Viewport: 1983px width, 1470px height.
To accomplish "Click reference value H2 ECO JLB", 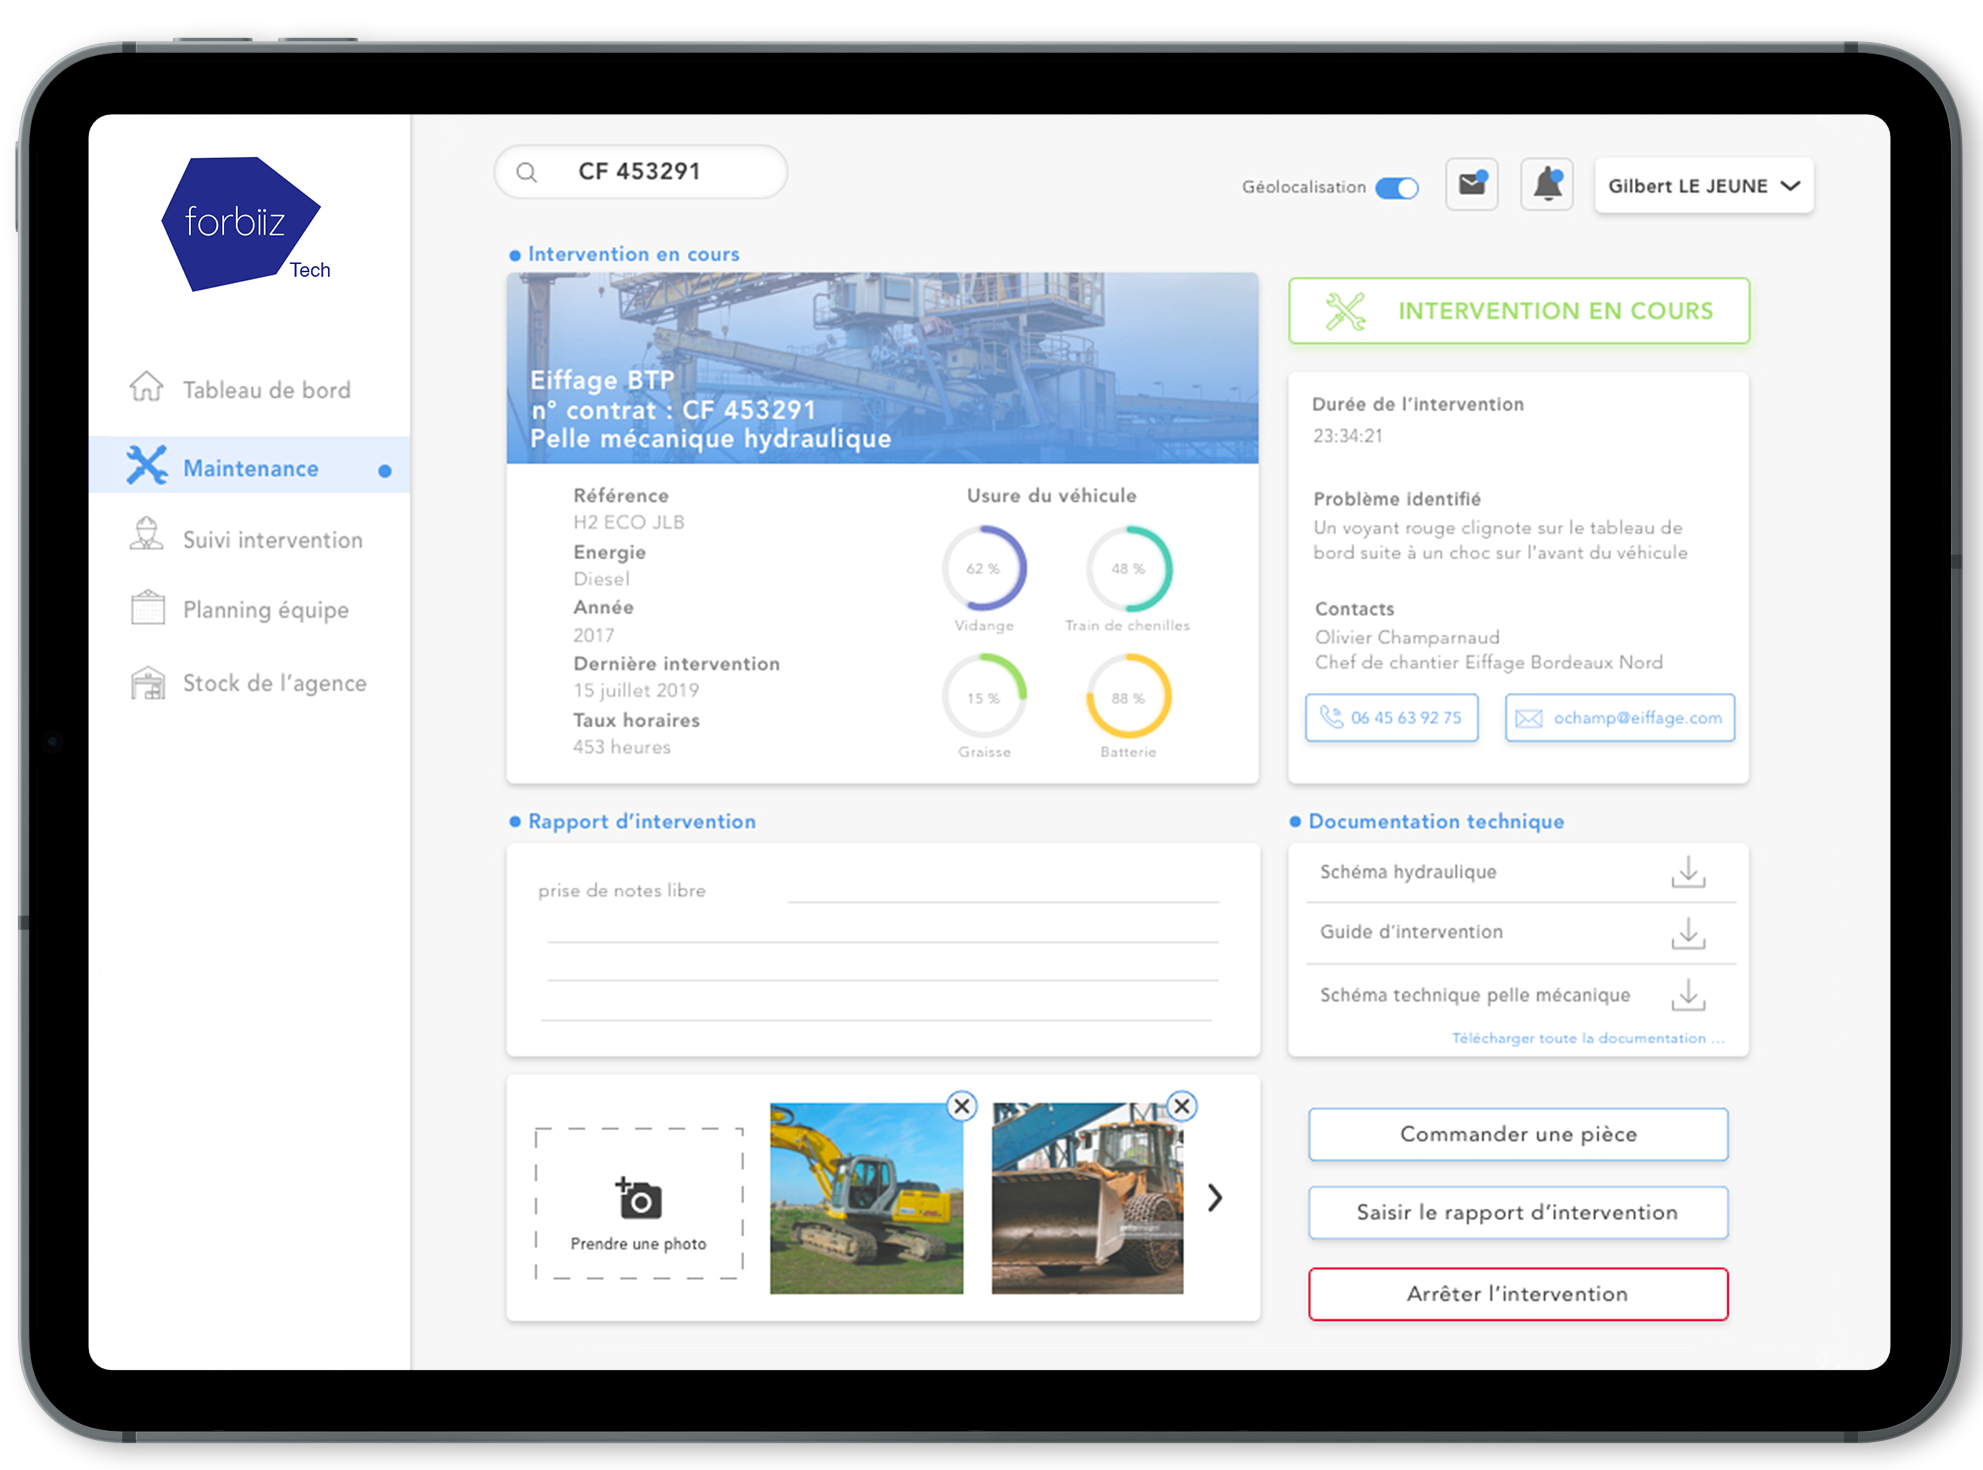I will tap(629, 522).
